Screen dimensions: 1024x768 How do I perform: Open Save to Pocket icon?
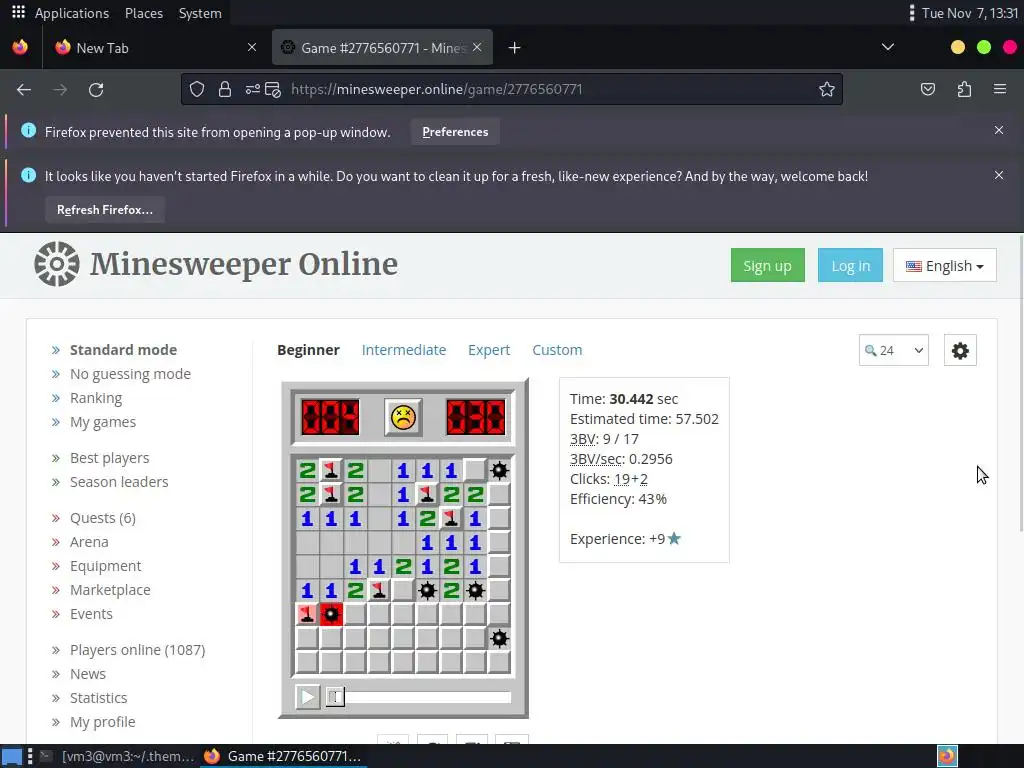[x=928, y=89]
